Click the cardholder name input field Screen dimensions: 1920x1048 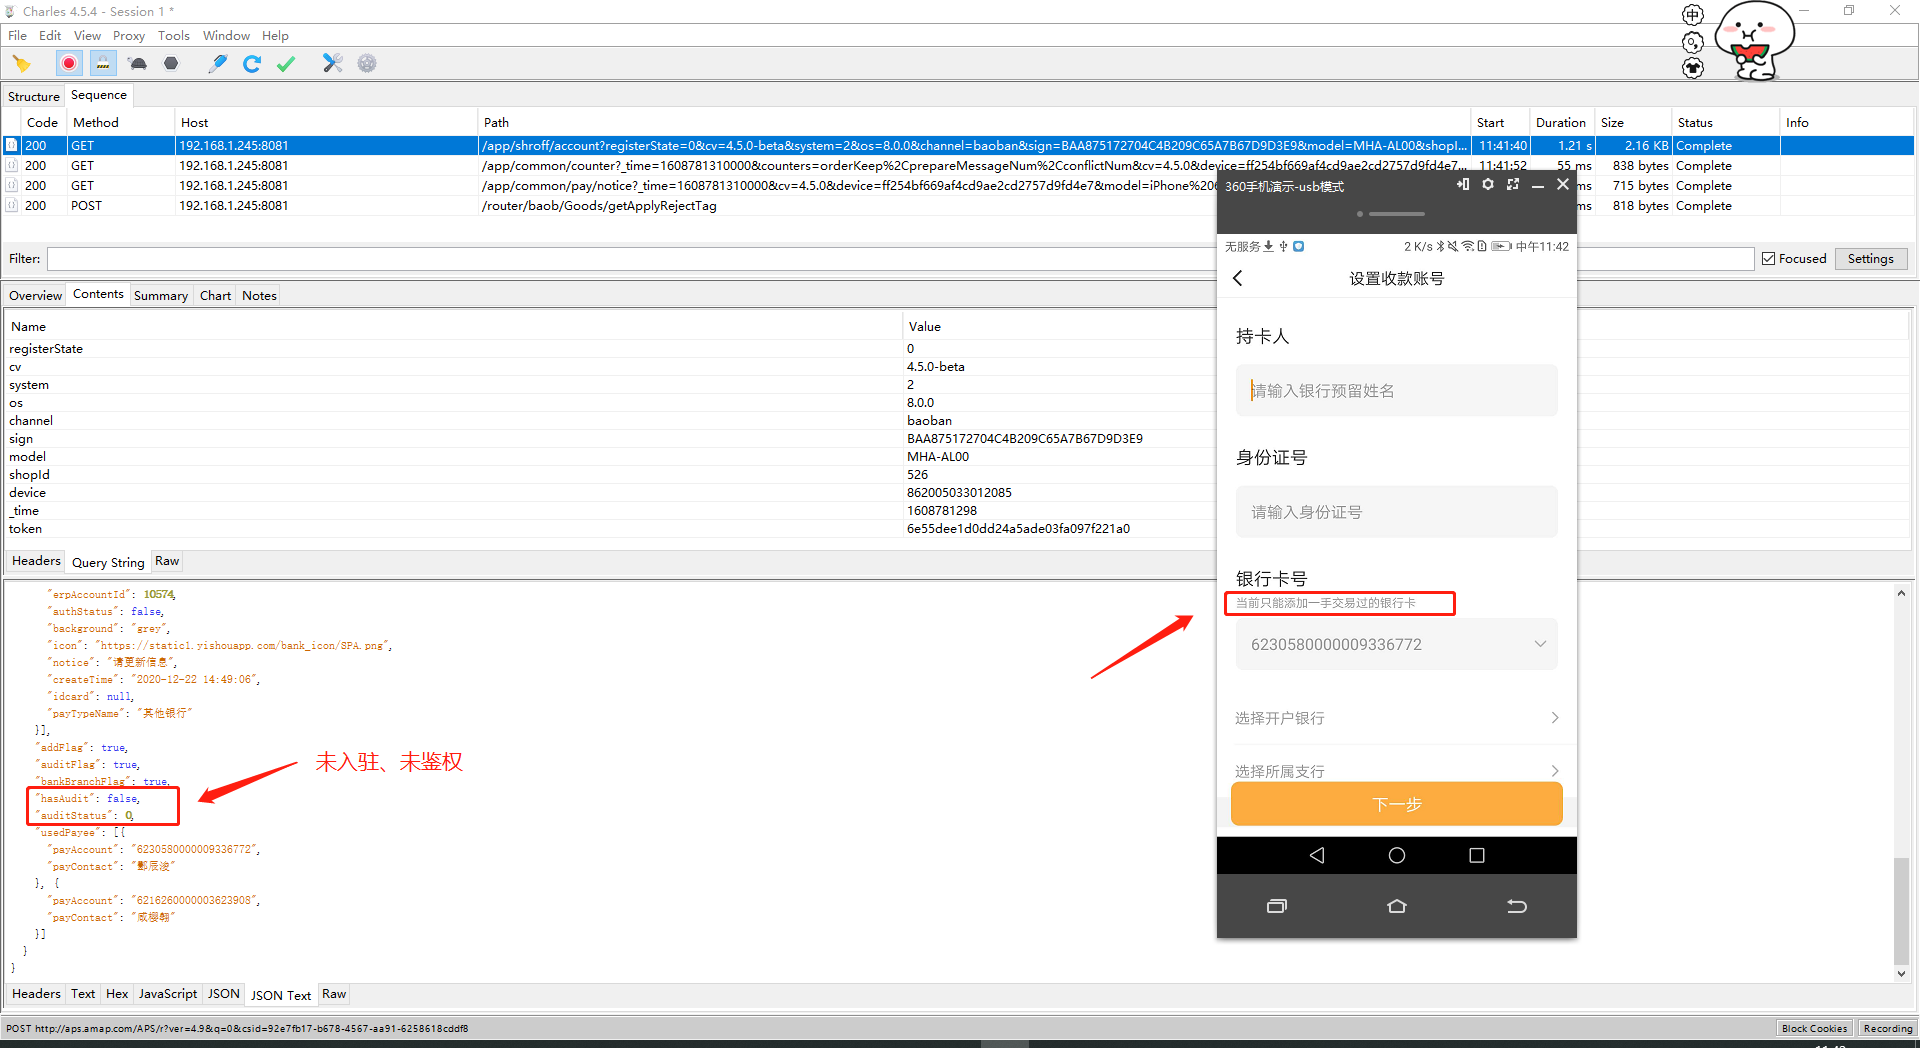1396,390
